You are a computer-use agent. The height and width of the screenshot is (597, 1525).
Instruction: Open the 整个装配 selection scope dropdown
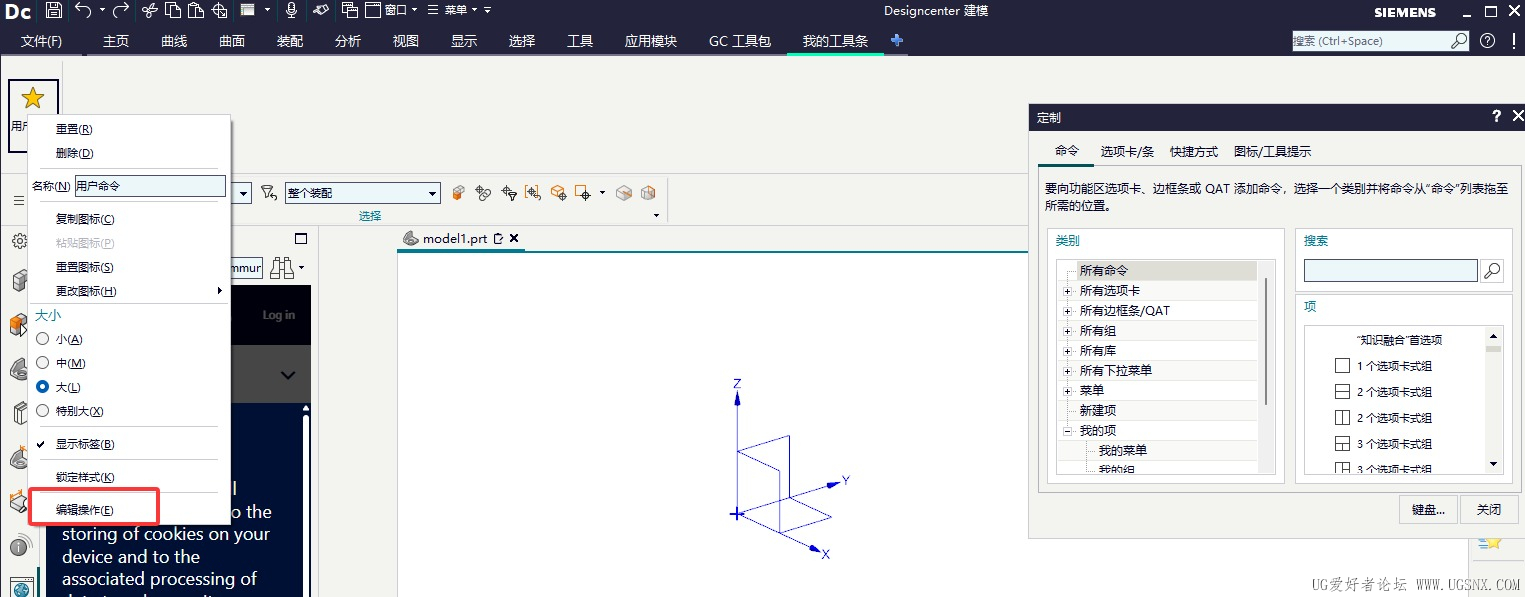pos(433,193)
